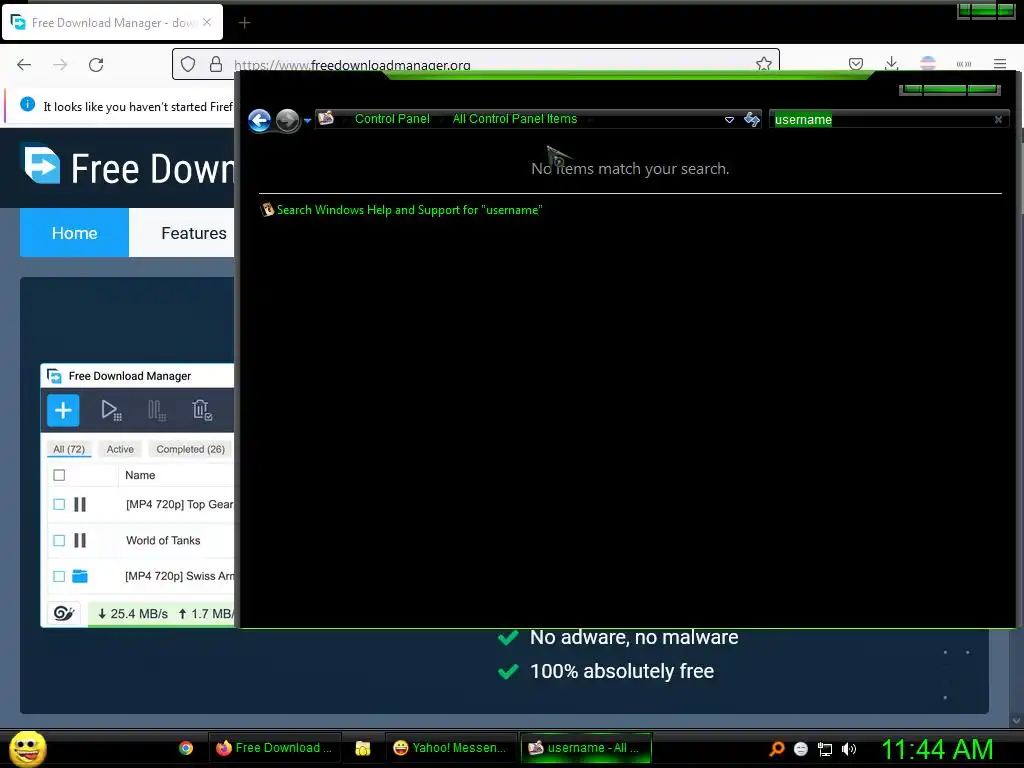Image resolution: width=1024 pixels, height=768 pixels.
Task: Open the Firefox hamburger menu
Action: point(1000,64)
